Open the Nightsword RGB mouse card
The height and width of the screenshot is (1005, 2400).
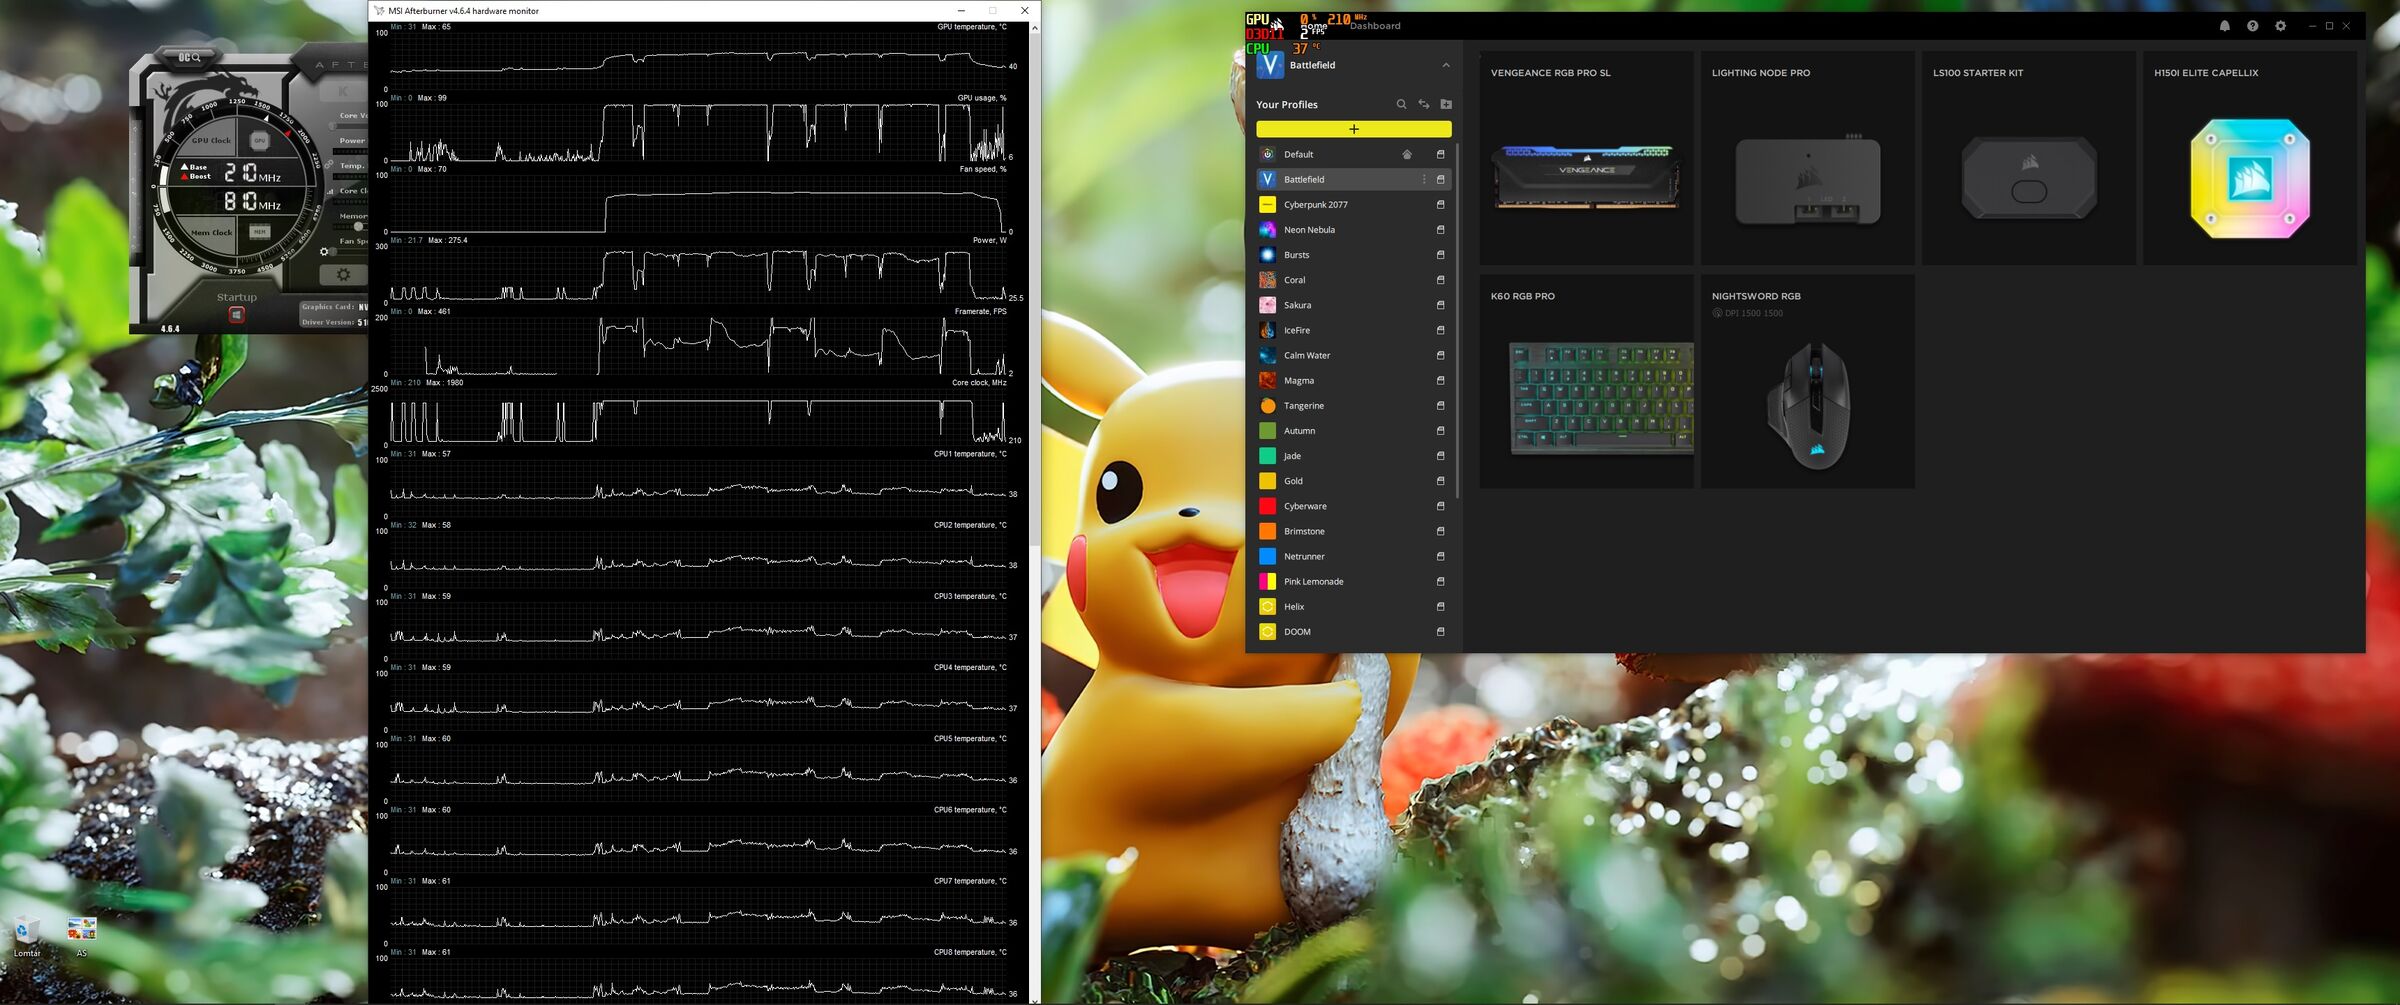click(x=1808, y=382)
